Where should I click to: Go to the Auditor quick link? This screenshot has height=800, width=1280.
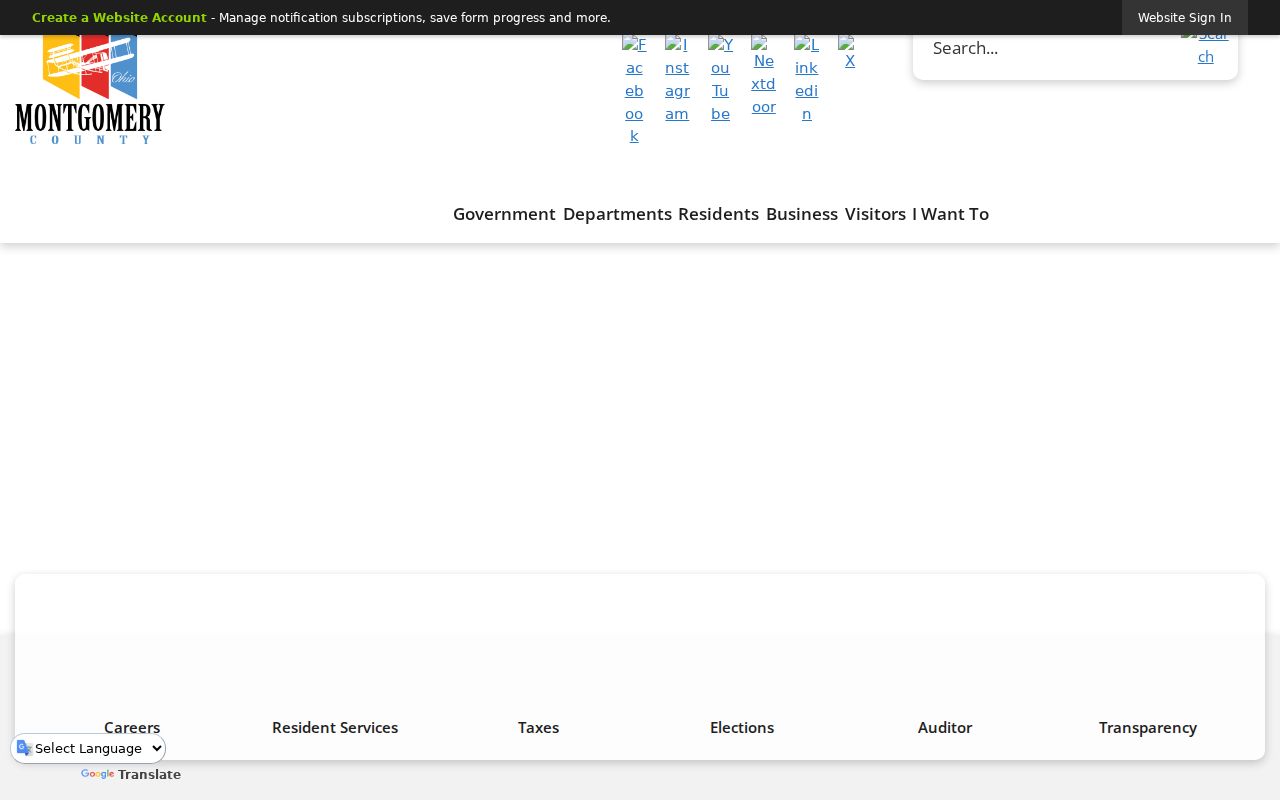945,727
